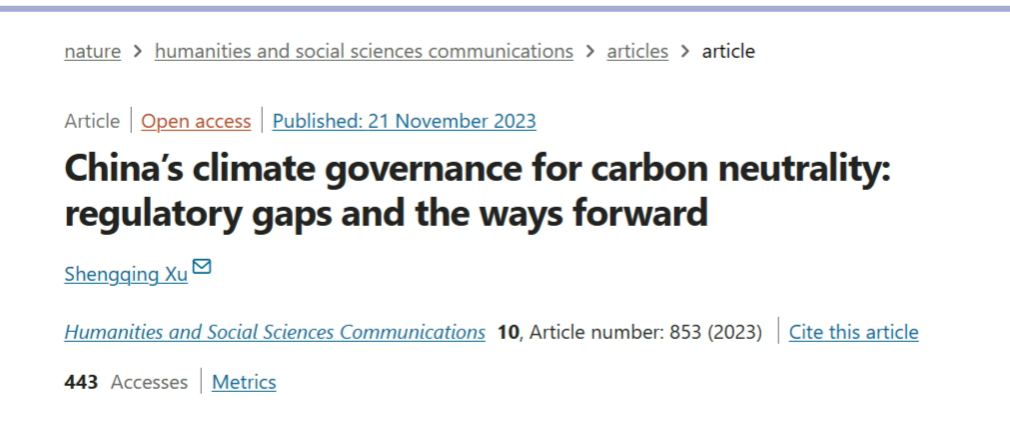This screenshot has height=421, width=1010.
Task: View the article Metrics link
Action: click(x=244, y=382)
